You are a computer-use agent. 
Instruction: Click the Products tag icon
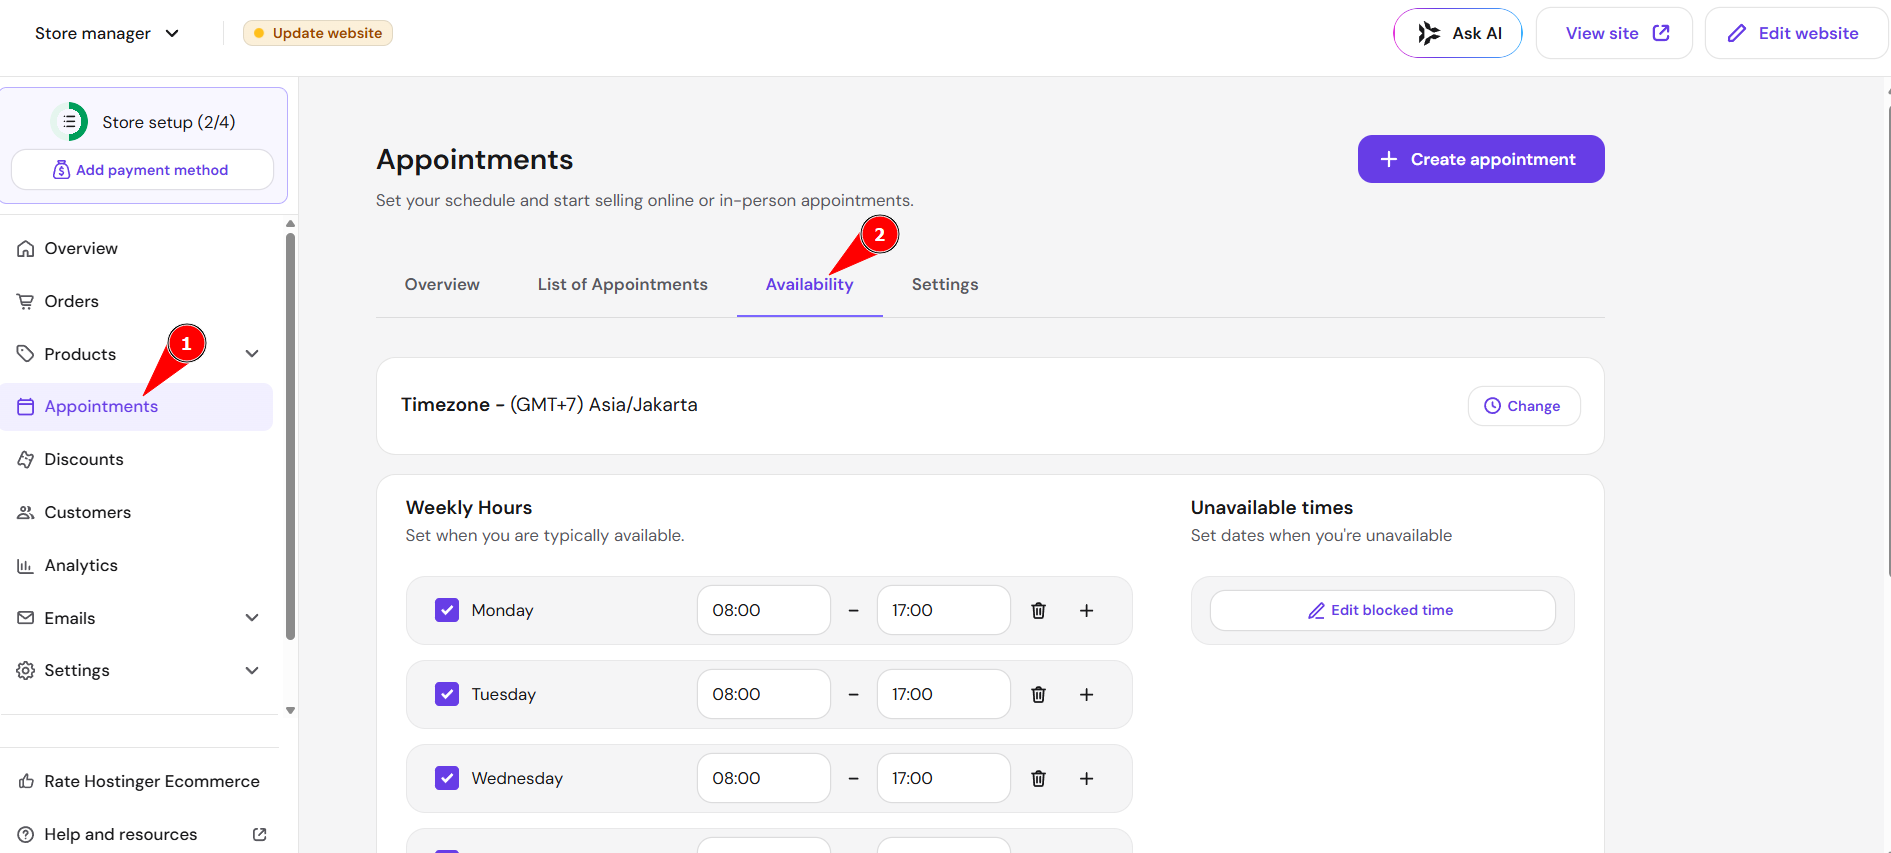point(26,354)
